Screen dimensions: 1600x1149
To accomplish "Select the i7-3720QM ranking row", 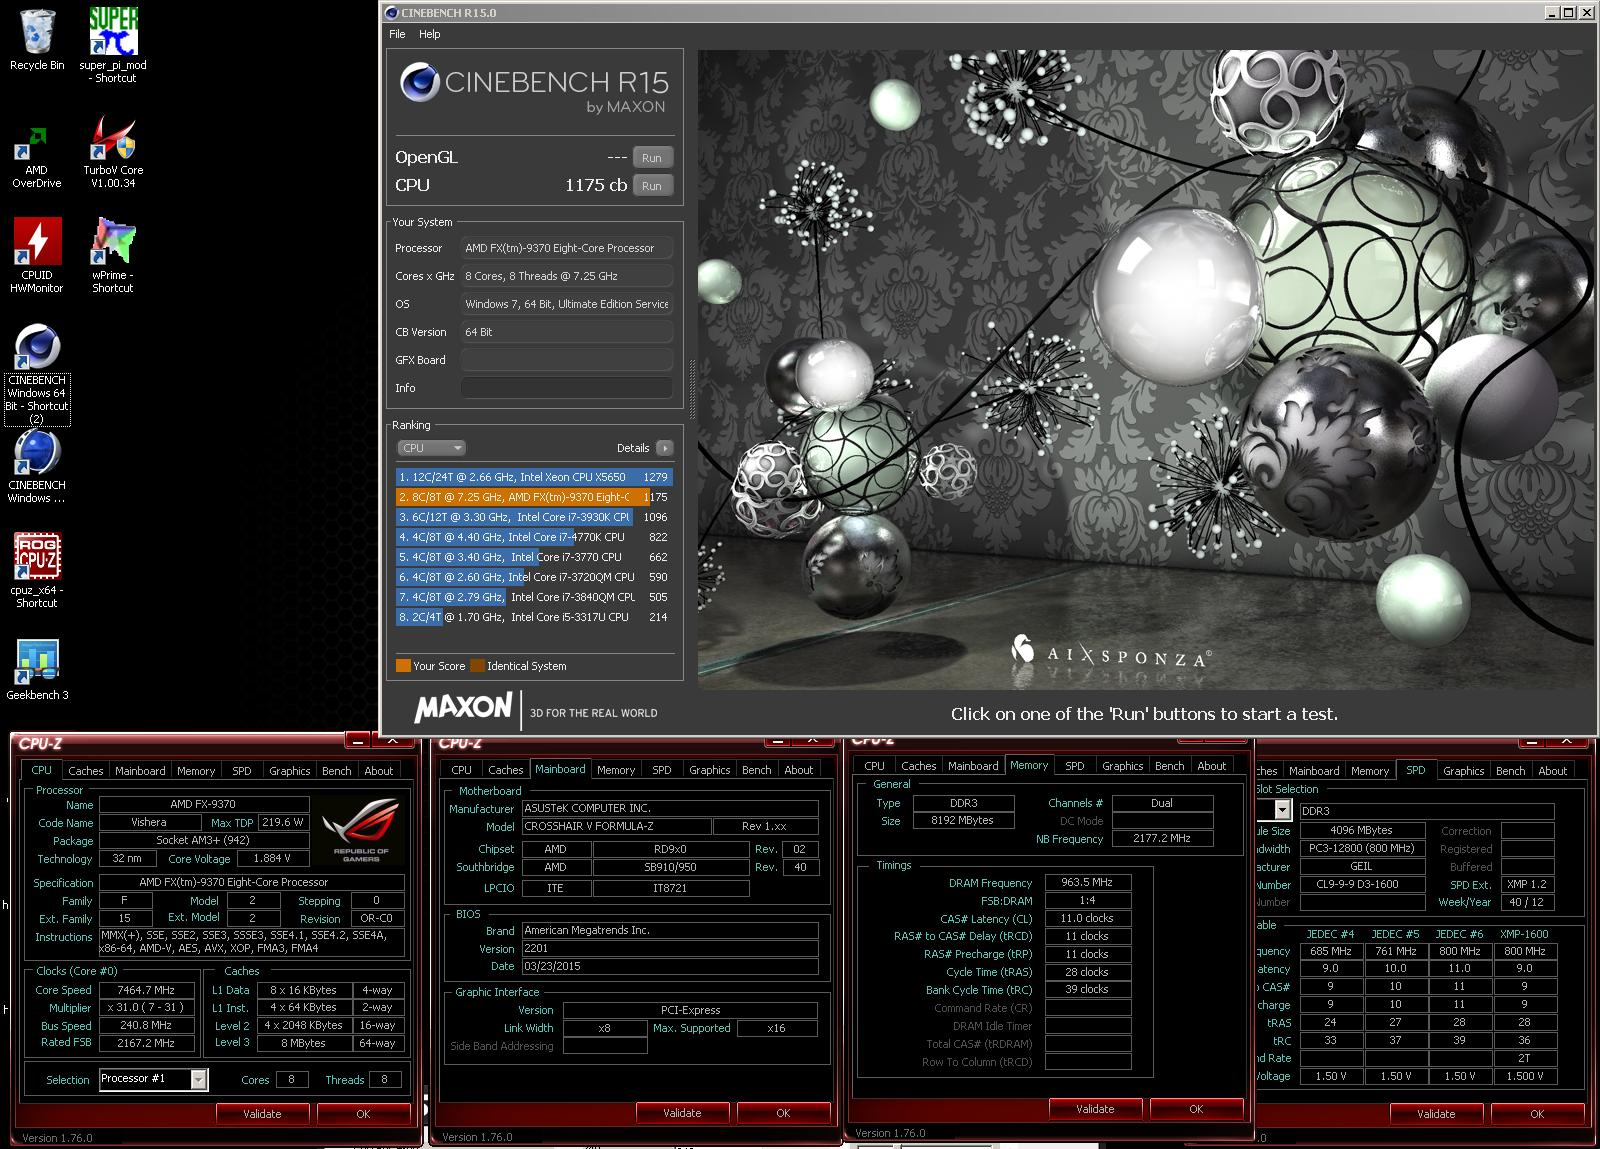I will tap(534, 577).
